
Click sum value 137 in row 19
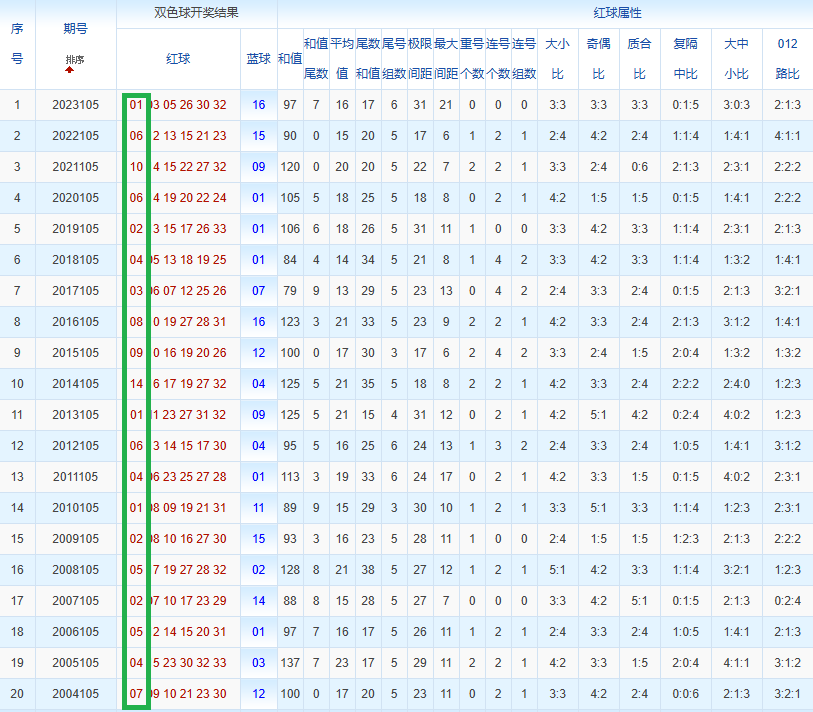(290, 663)
